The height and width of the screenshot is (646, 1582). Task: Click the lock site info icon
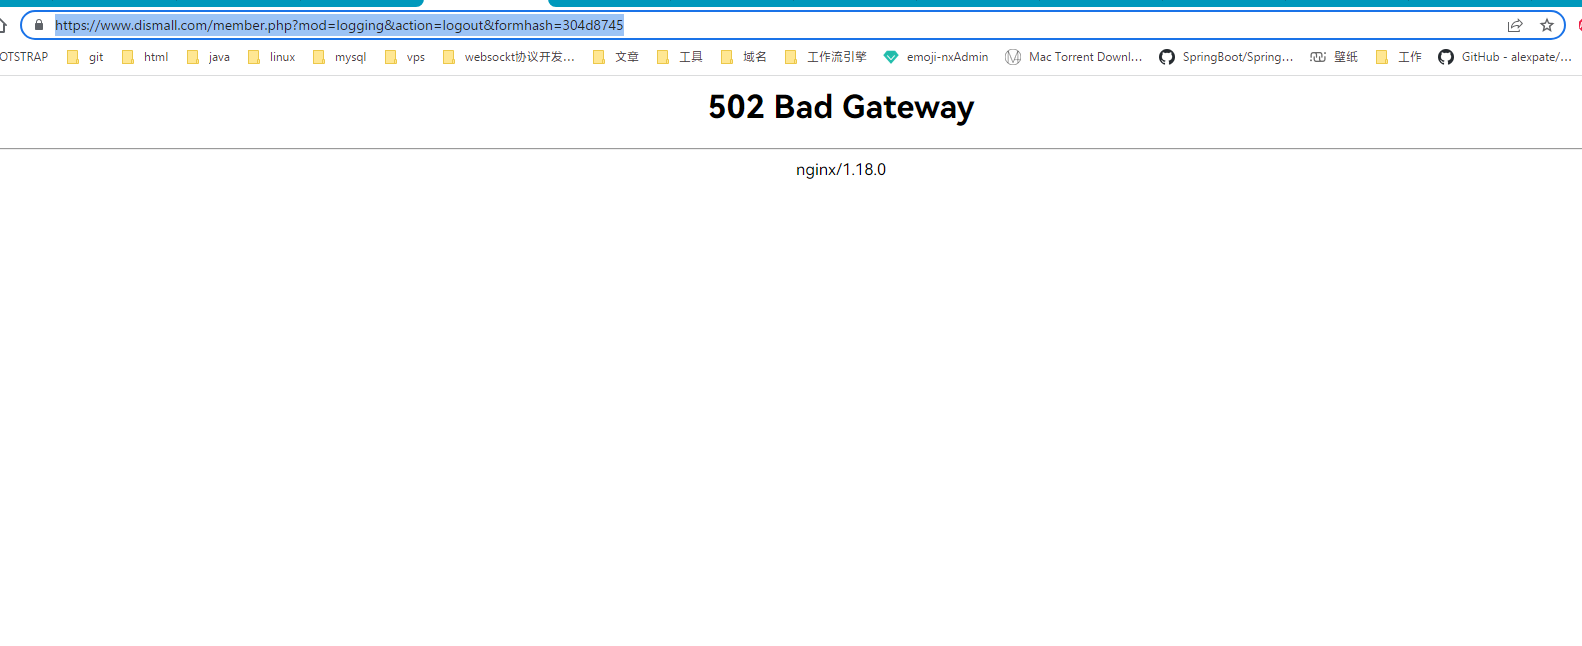coord(39,25)
